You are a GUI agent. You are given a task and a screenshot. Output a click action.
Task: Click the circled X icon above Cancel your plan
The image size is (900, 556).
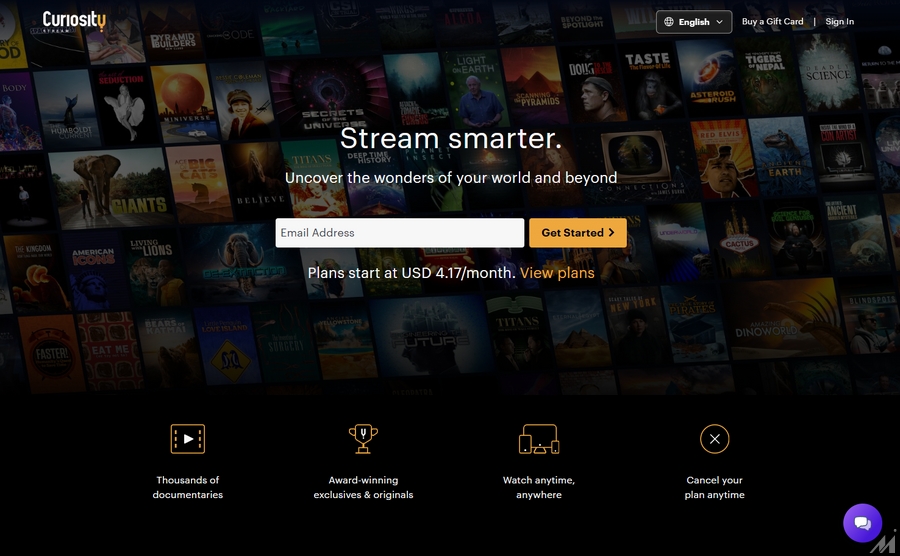(715, 439)
